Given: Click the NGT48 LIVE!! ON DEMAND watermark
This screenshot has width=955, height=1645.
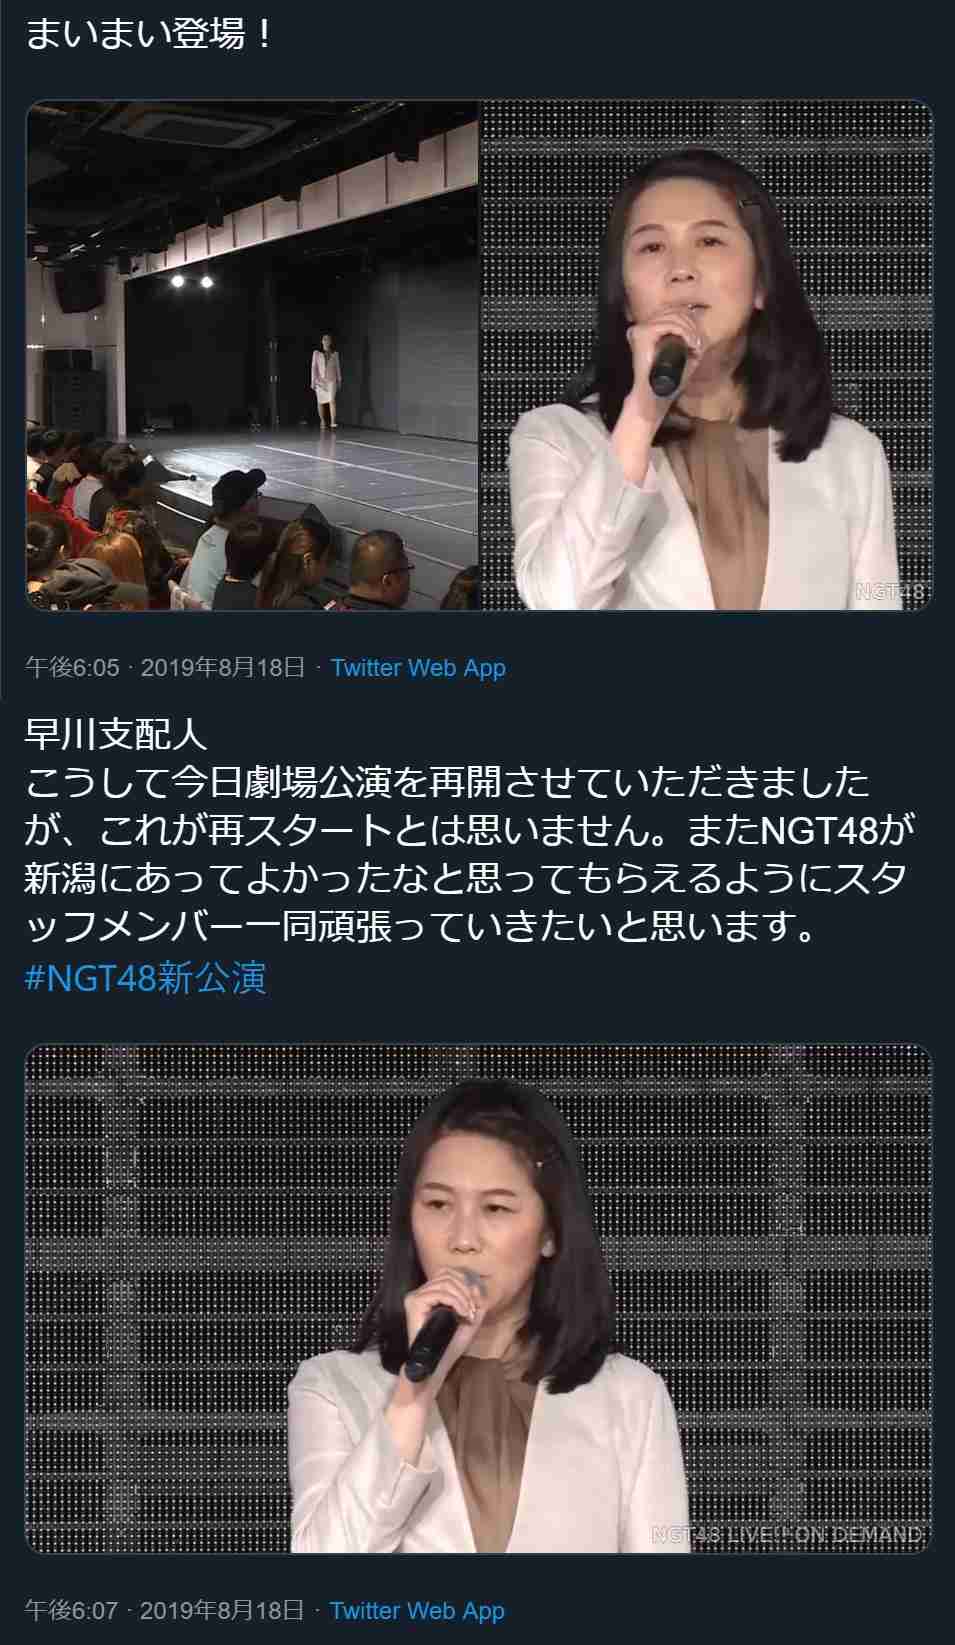Looking at the screenshot, I should pos(787,1534).
